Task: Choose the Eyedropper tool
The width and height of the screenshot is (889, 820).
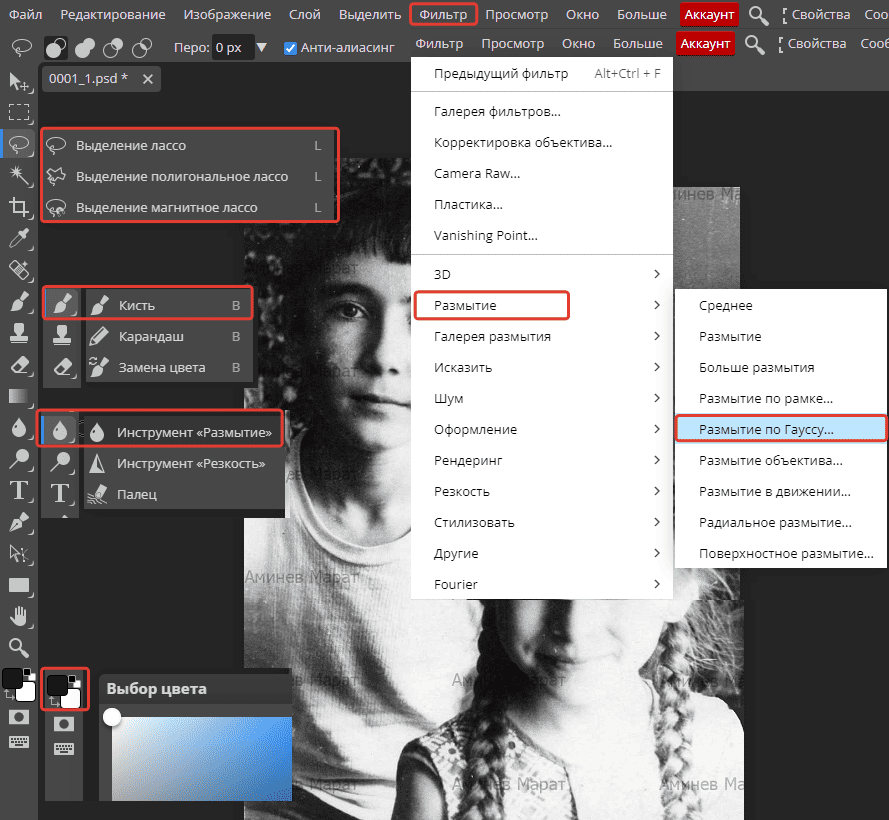Action: pos(19,239)
